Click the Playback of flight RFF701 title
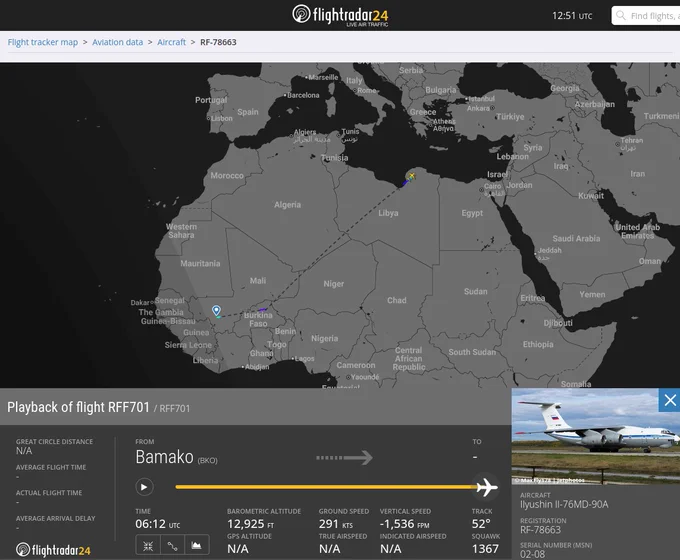Viewport: 680px width, 560px height. tap(78, 407)
